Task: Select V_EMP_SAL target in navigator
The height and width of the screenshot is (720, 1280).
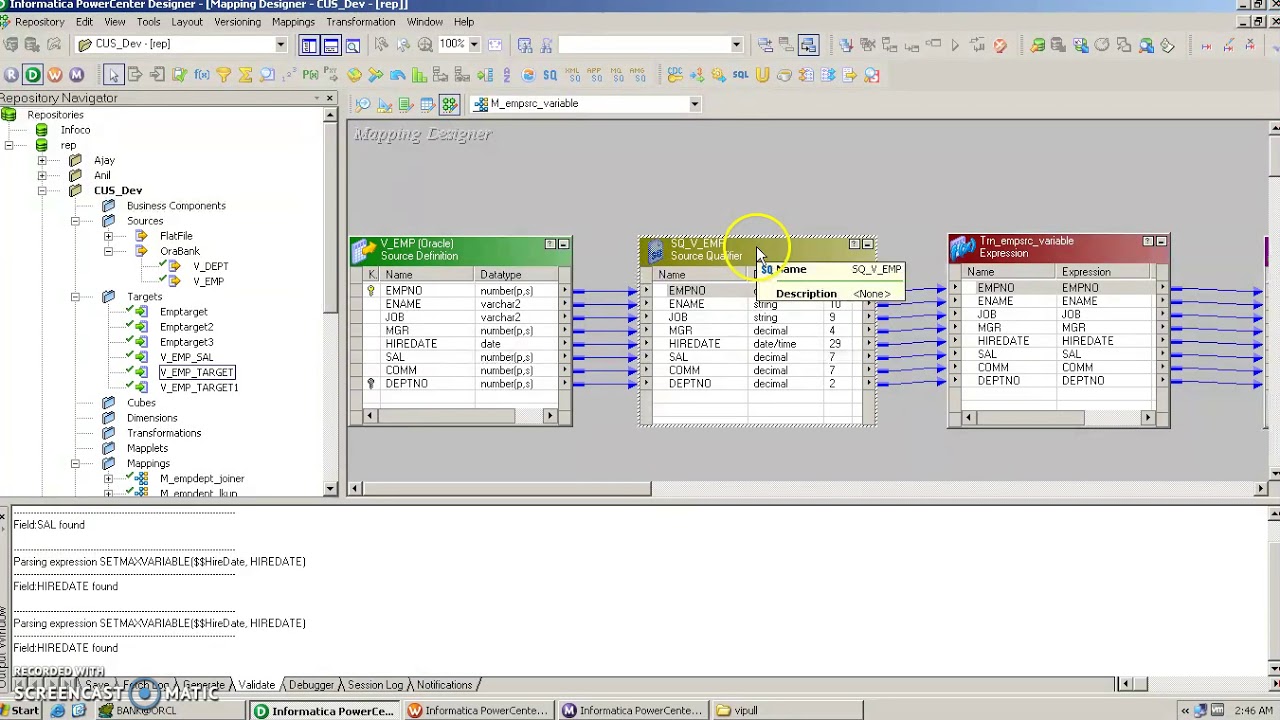Action: point(186,357)
